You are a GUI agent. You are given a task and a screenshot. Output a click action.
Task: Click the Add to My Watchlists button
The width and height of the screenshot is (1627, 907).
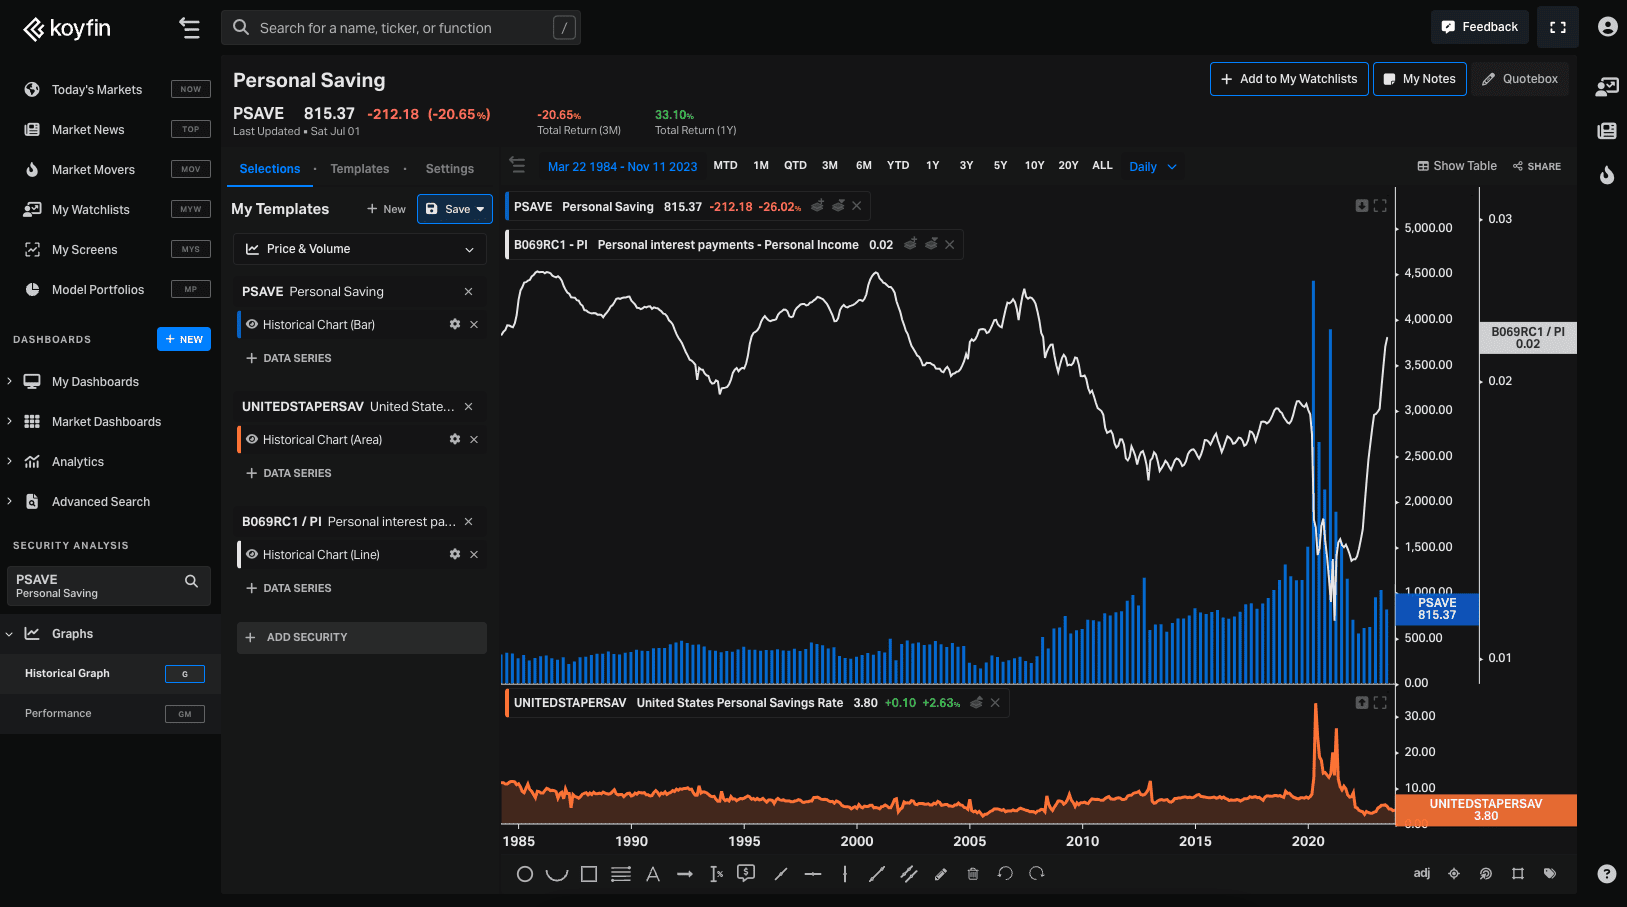point(1288,79)
